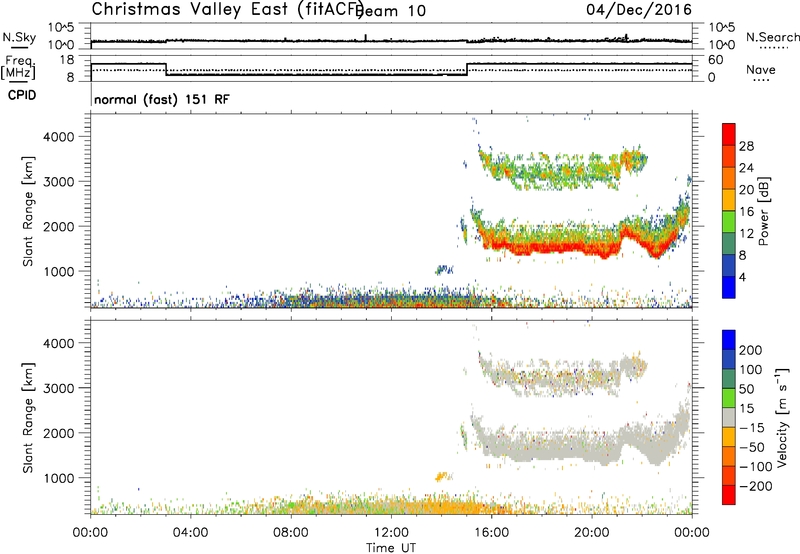Click the '60' Nave axis tick label
The image size is (800, 554).
pos(716,60)
